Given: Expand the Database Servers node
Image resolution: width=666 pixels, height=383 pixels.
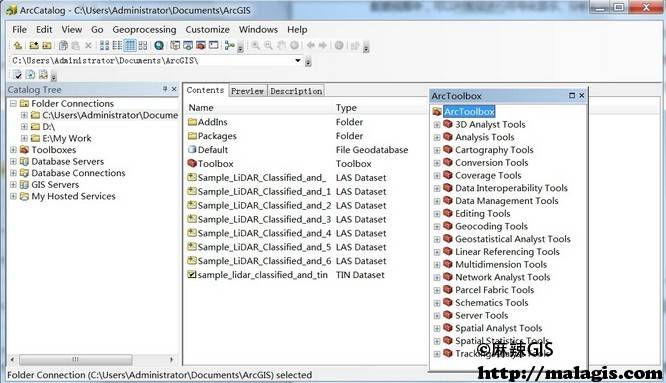Looking at the screenshot, I should click(14, 161).
